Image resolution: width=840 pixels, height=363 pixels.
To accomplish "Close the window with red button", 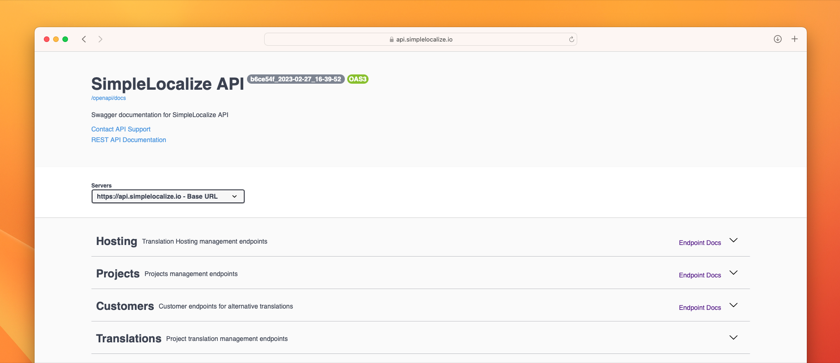I will 47,39.
